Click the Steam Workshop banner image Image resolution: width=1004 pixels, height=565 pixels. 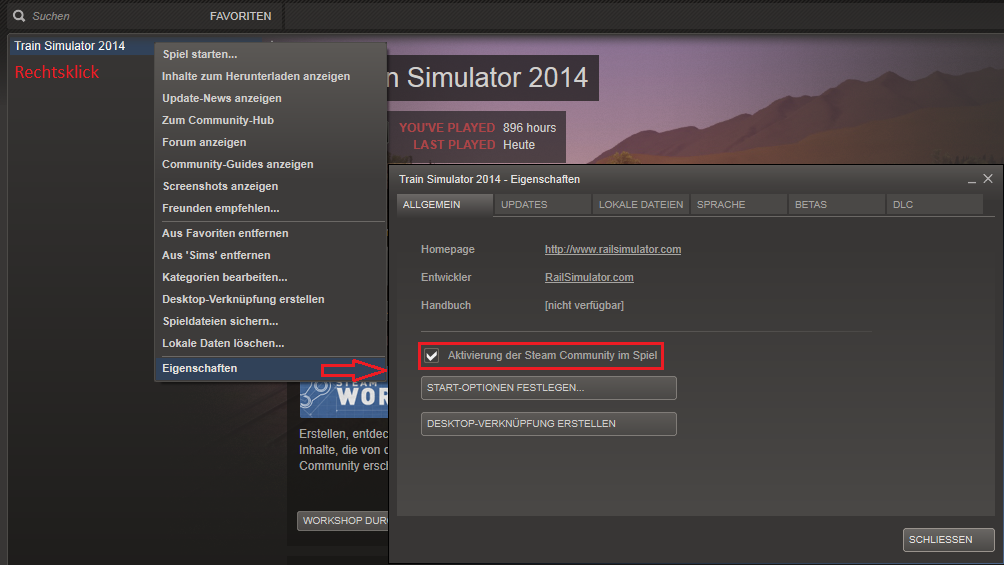pyautogui.click(x=344, y=399)
